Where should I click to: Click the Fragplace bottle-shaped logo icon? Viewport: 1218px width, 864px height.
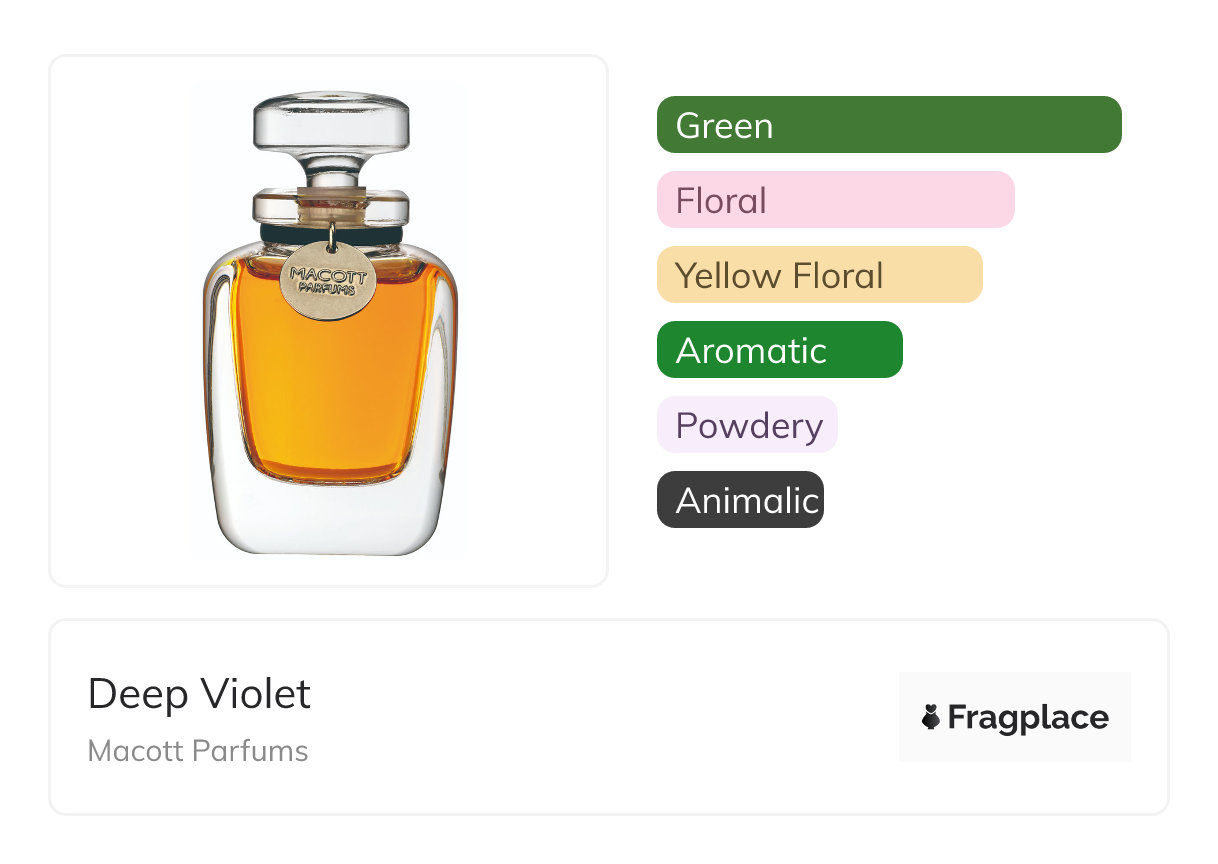tap(931, 717)
